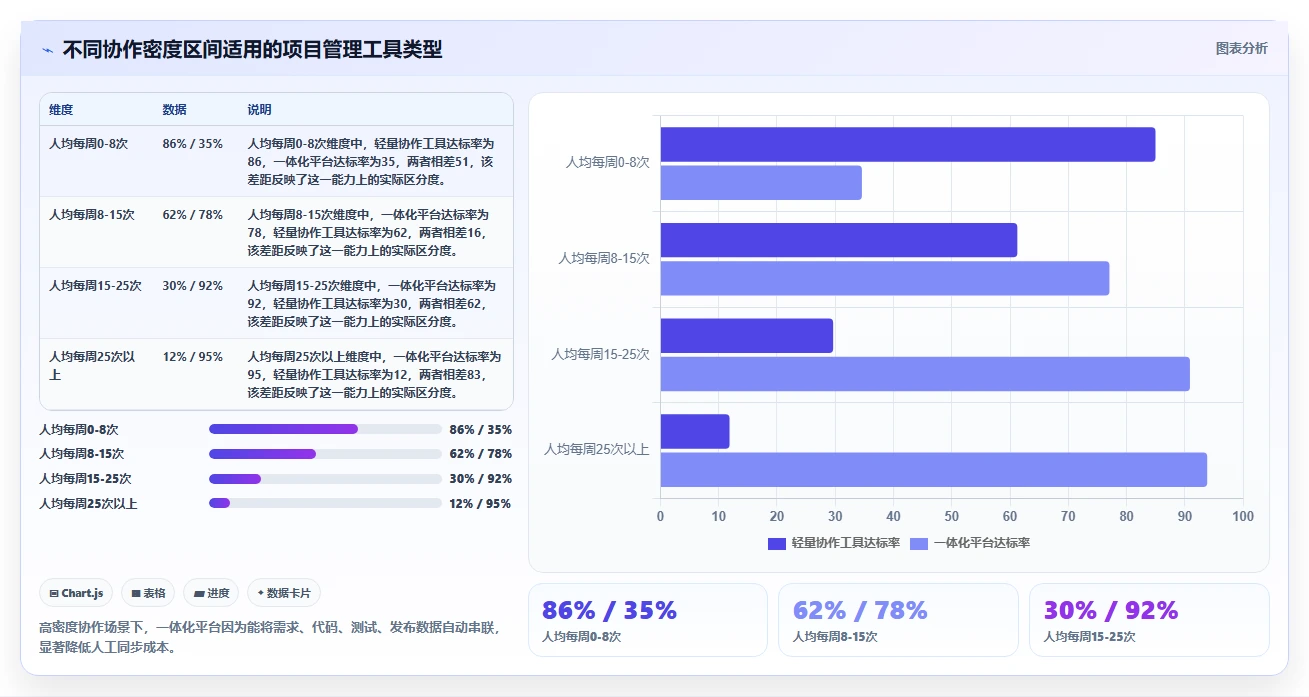Click the table data cell 86% / 35%
1309x697 pixels.
point(192,144)
